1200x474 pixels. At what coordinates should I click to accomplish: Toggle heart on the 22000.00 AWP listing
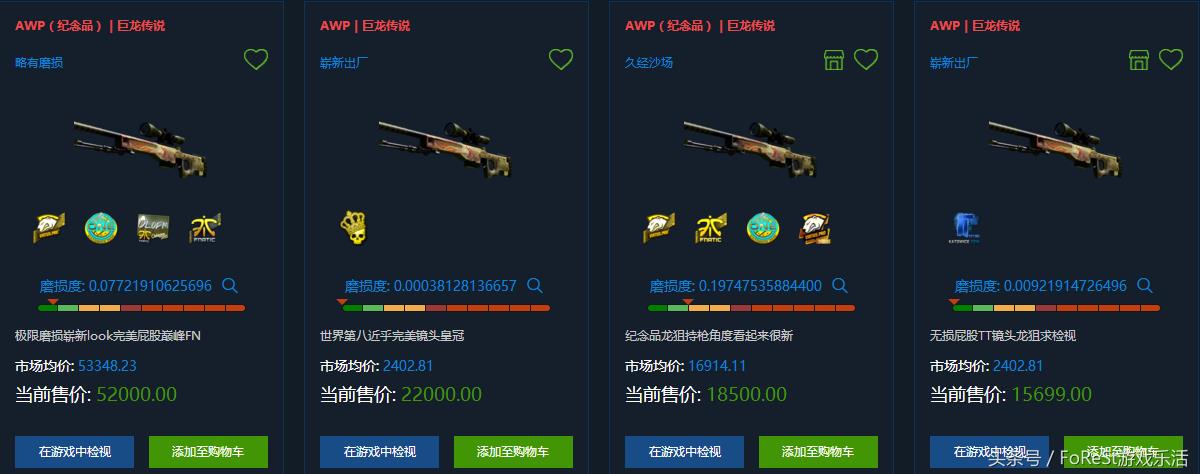pos(561,60)
